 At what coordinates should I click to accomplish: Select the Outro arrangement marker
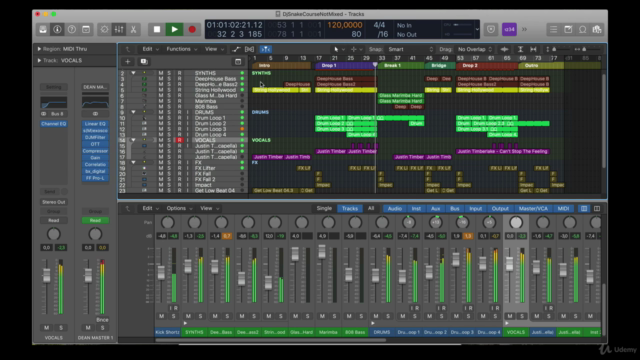coord(541,66)
